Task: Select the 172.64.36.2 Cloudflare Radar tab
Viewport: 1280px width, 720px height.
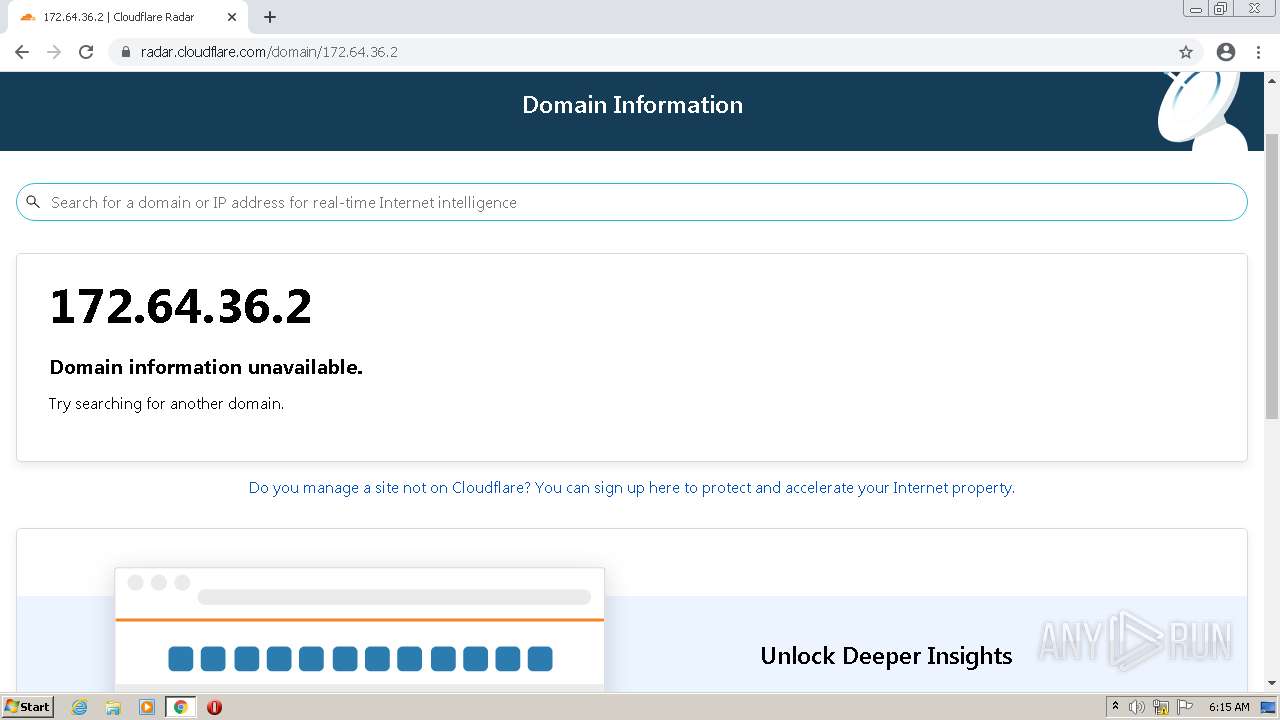Action: pos(128,17)
